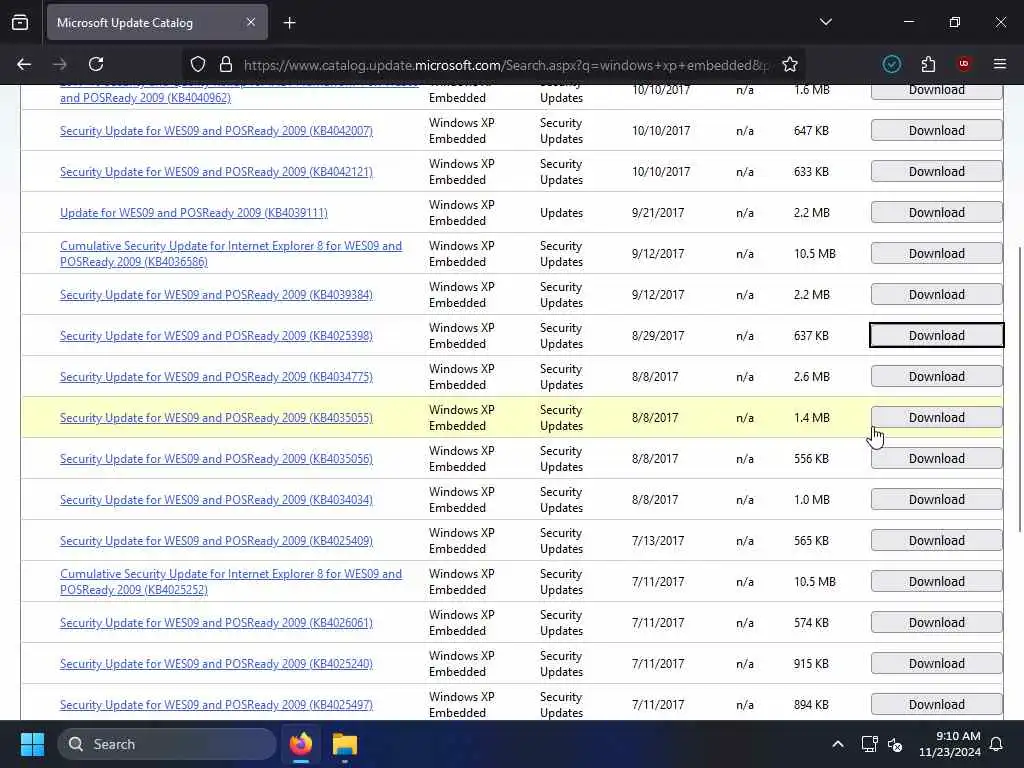Click the 9/21/2017 date cell

[x=658, y=213]
